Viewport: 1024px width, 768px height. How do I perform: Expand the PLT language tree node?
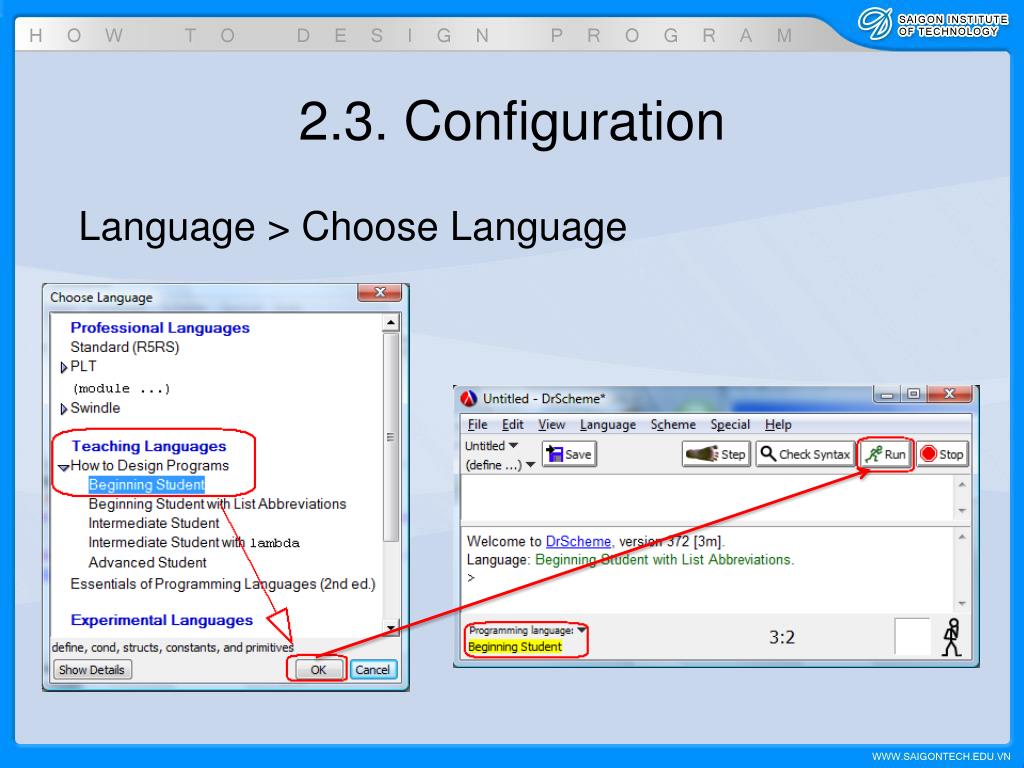(63, 368)
